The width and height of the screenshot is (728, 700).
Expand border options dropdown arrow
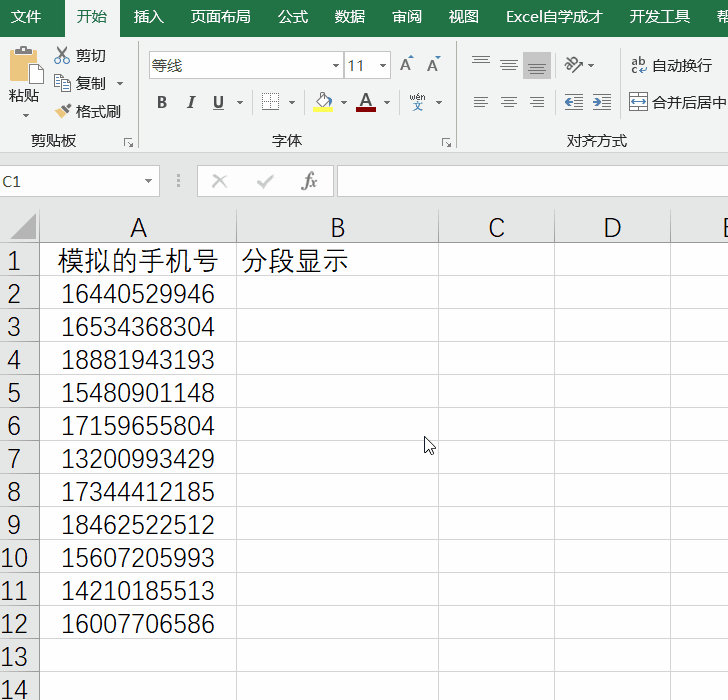(292, 103)
